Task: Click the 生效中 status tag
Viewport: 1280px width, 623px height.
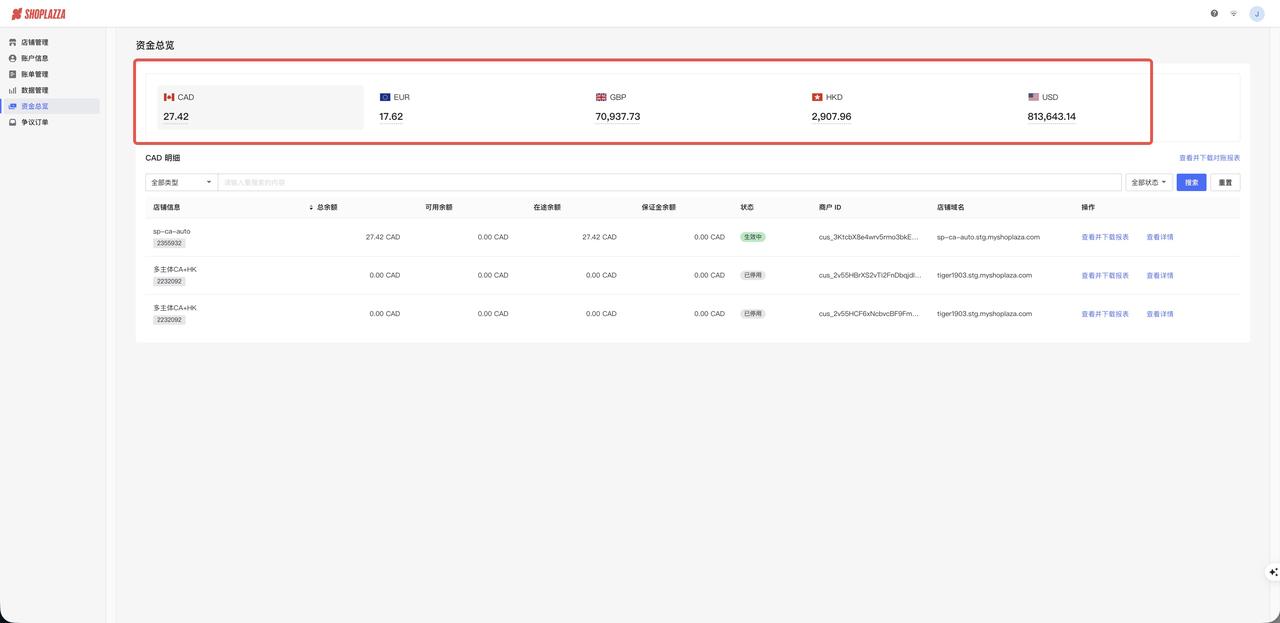Action: 753,237
